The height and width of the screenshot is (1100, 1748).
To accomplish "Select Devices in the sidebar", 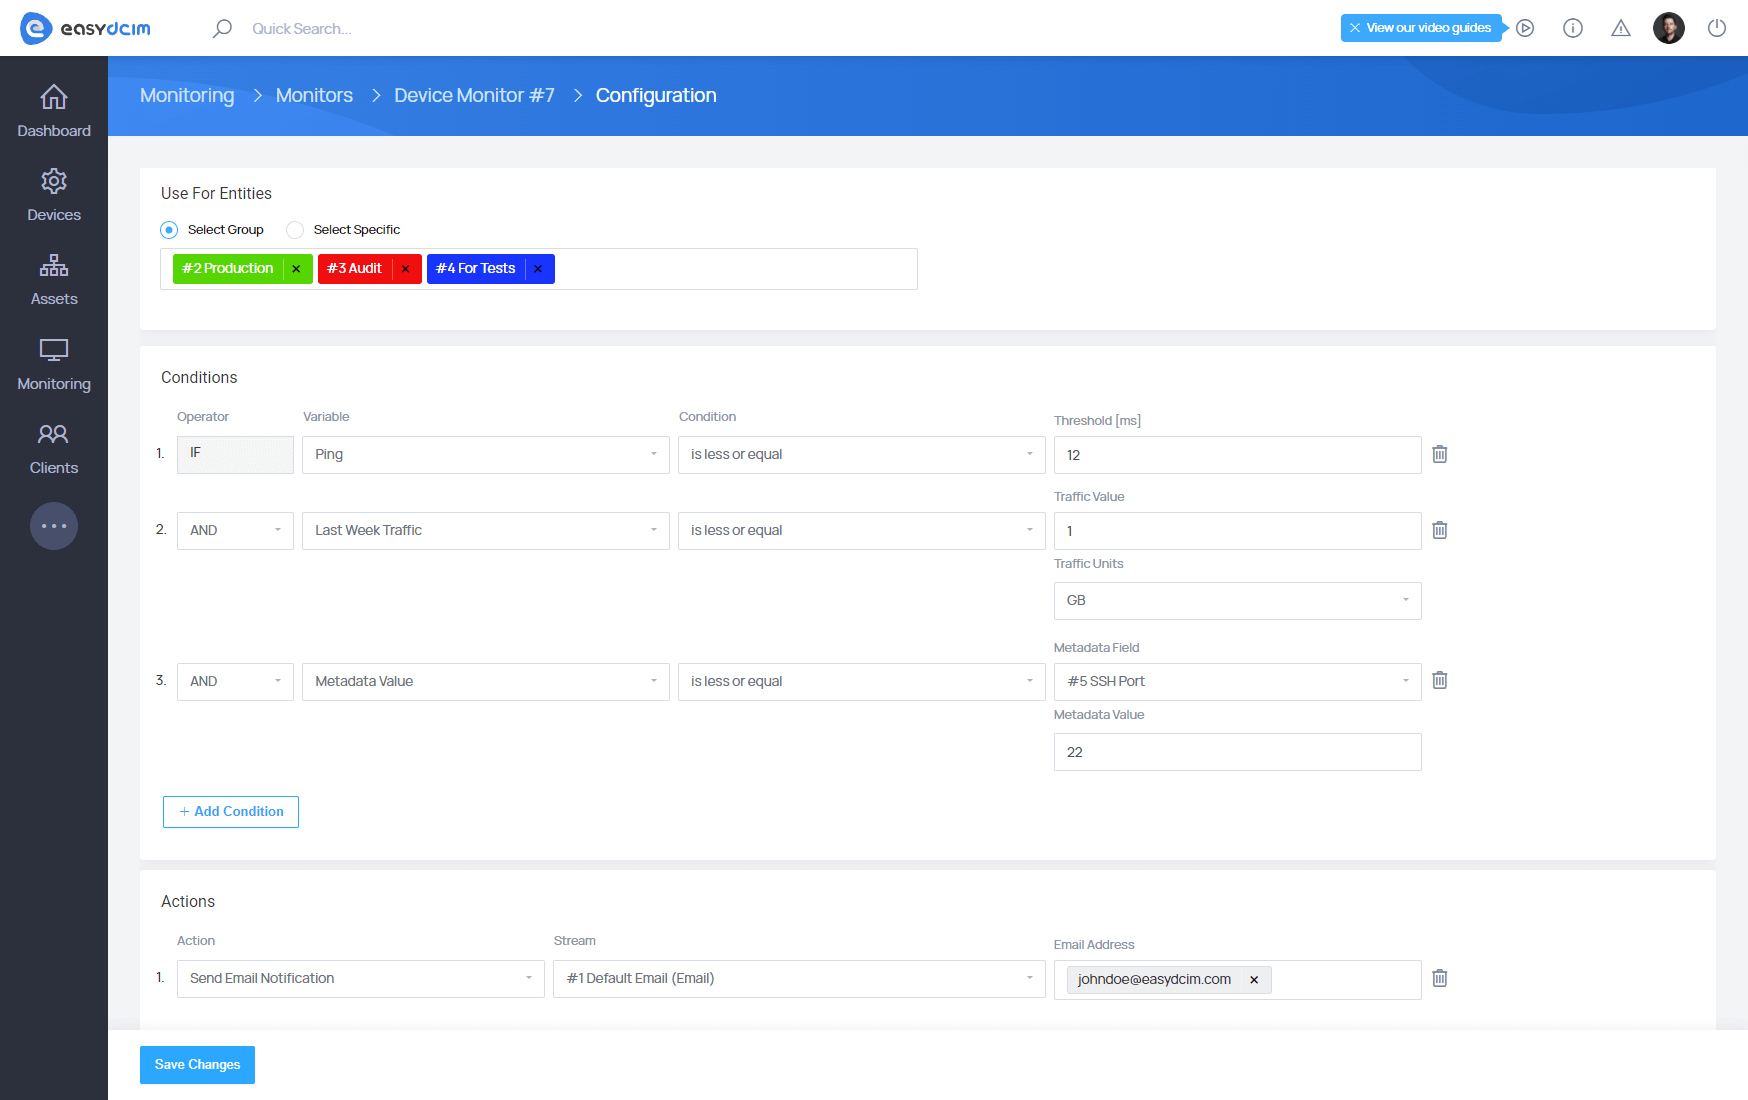I will tap(53, 193).
